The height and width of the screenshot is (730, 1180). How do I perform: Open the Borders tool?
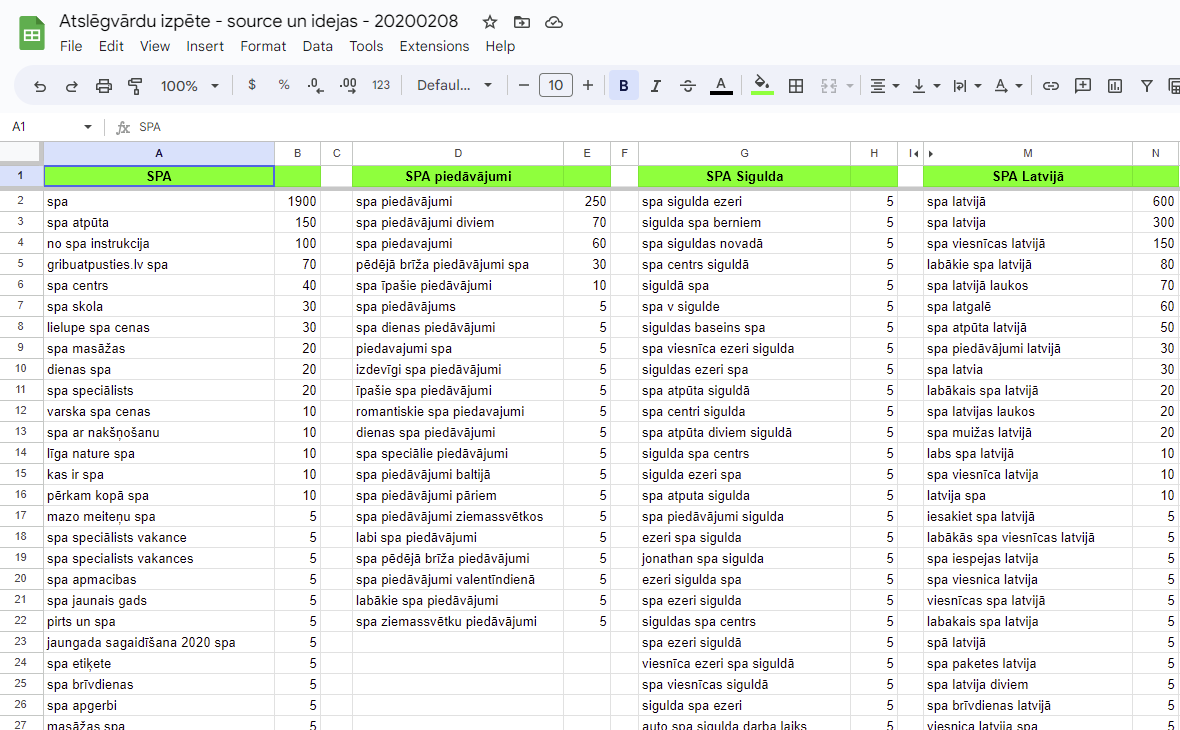tap(796, 86)
